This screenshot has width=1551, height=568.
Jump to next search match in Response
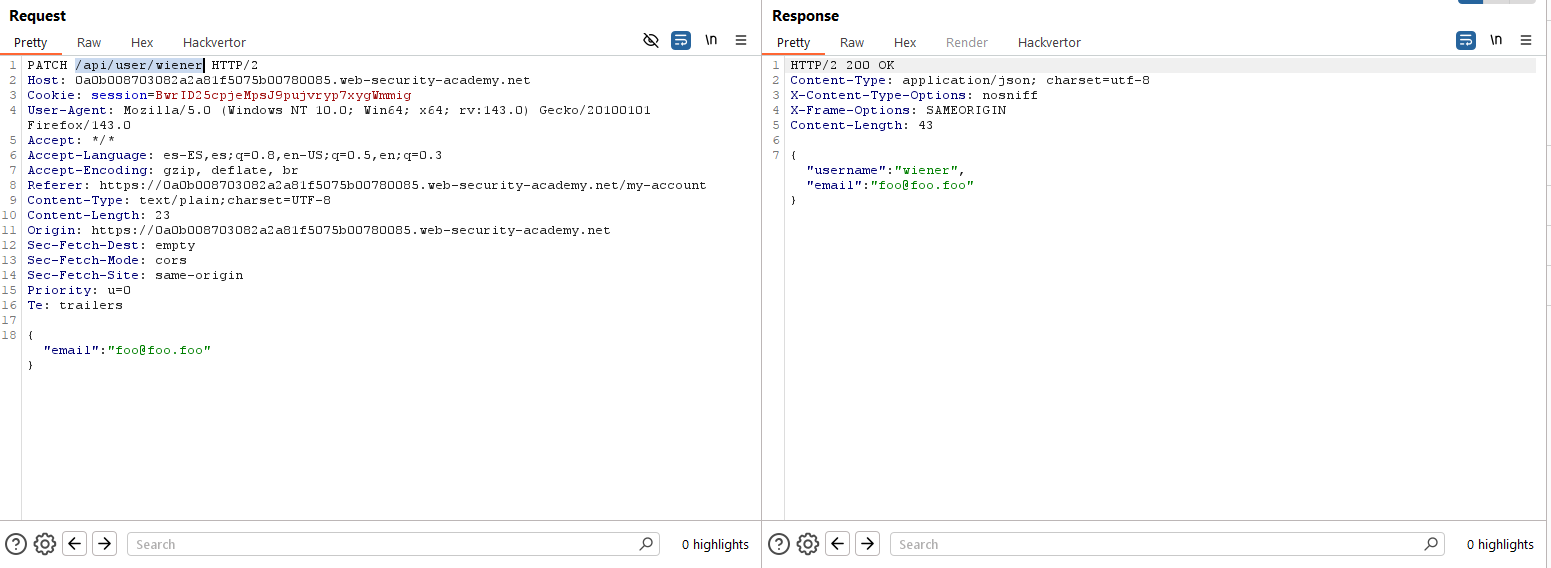[x=867, y=544]
